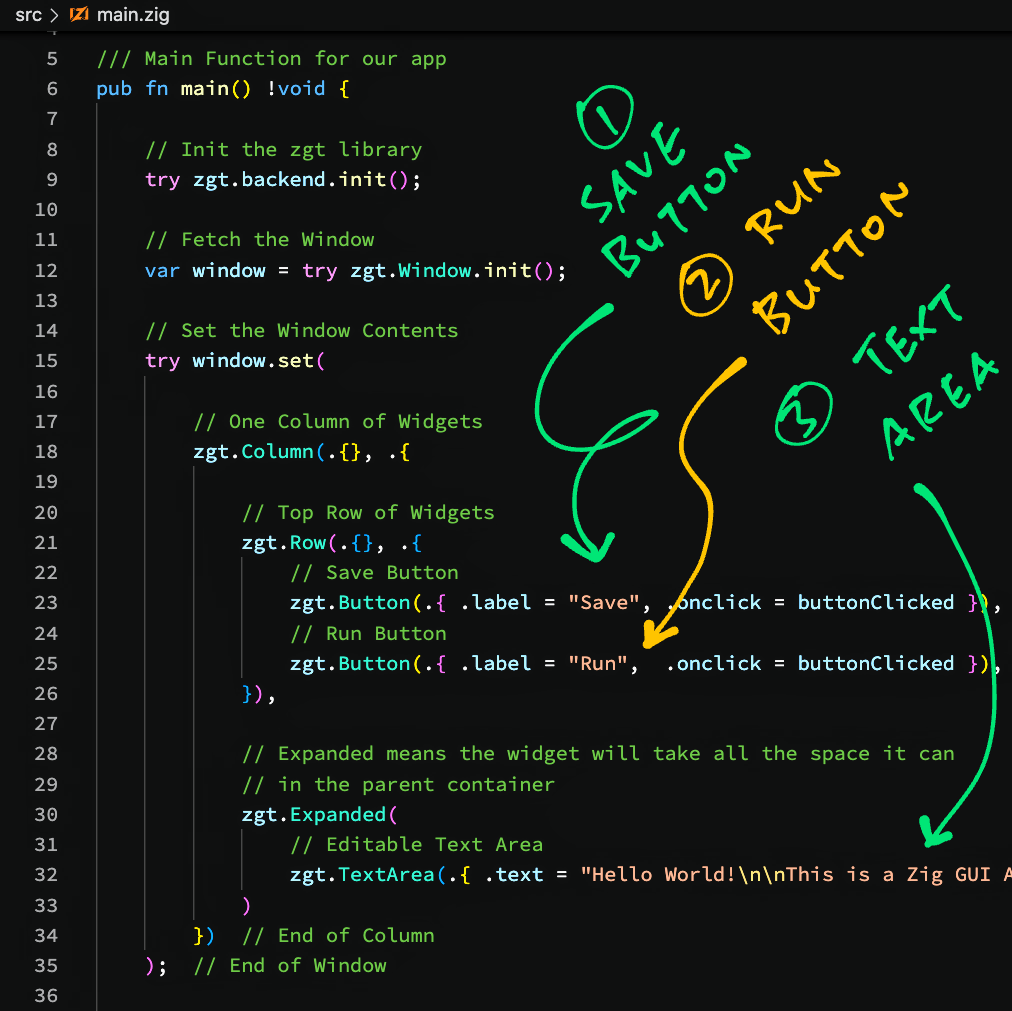This screenshot has height=1011, width=1012.
Task: Place cursor on the TextArea identifier
Action: click(386, 875)
